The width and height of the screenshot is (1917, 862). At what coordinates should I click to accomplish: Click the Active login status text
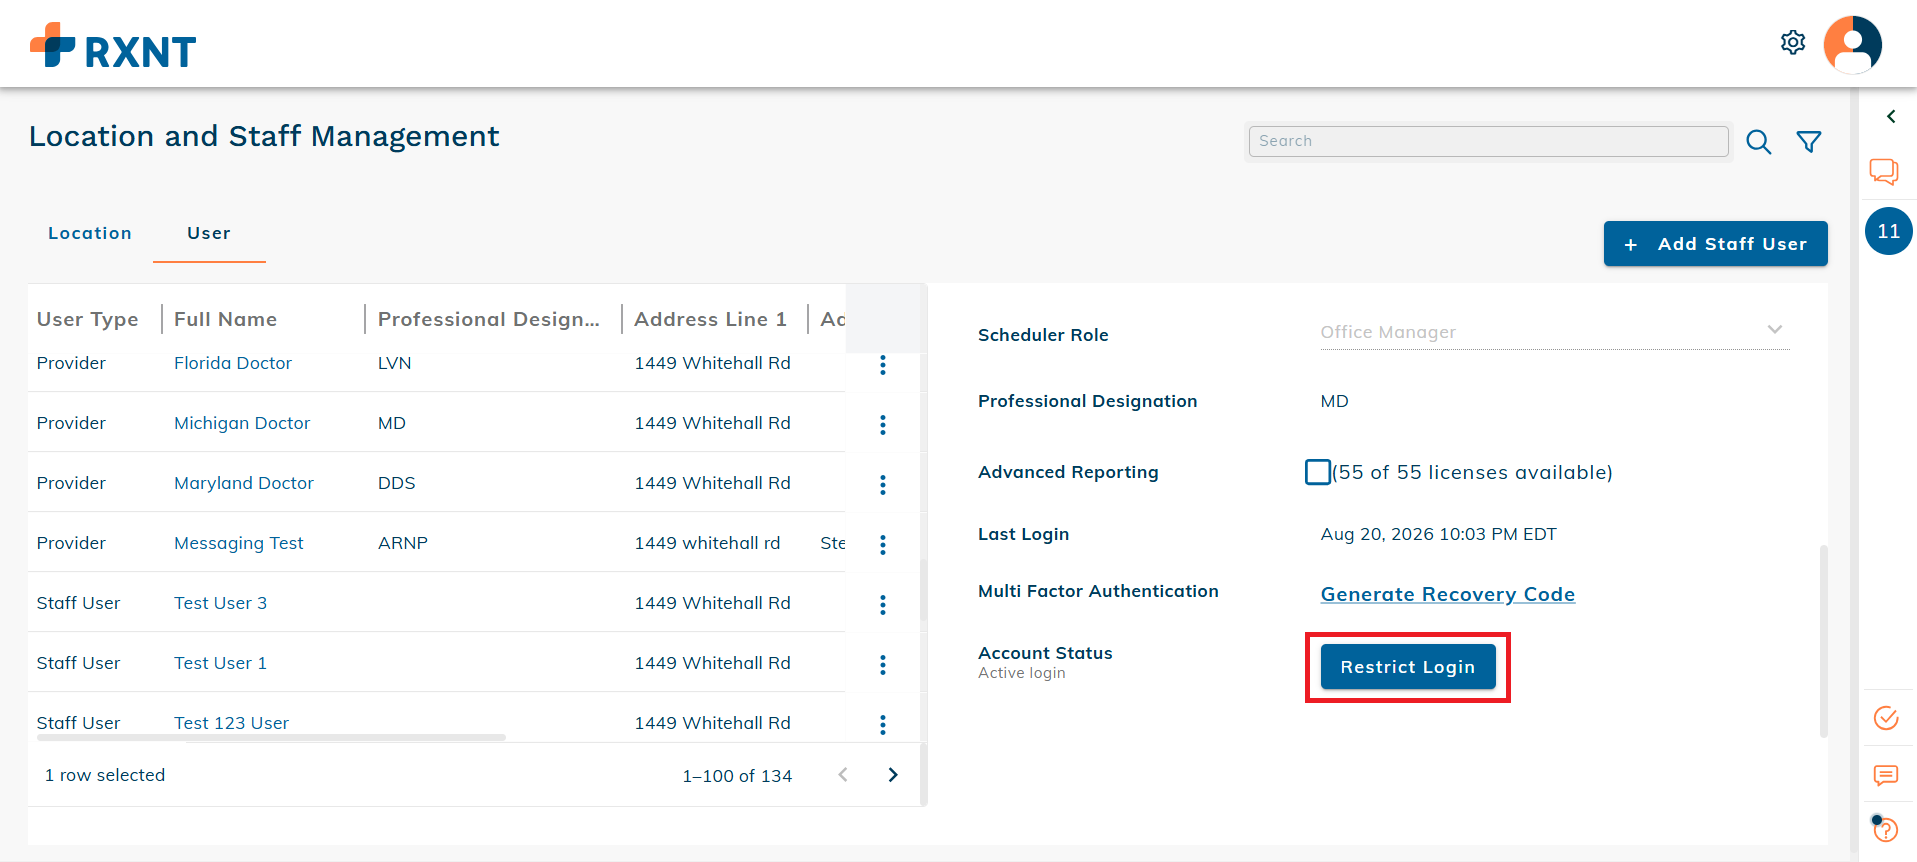tap(1022, 673)
